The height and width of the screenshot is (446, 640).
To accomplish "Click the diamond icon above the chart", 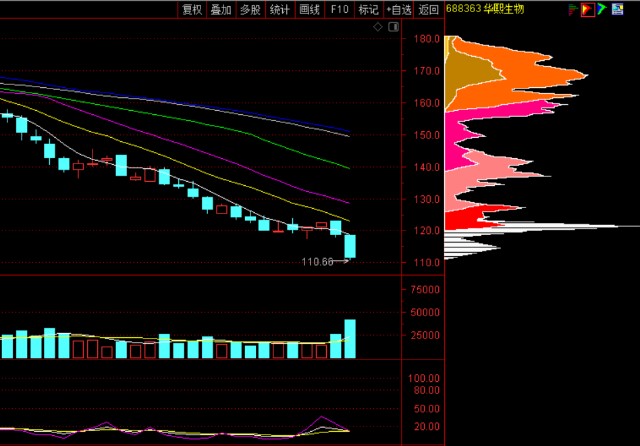I will point(378,27).
